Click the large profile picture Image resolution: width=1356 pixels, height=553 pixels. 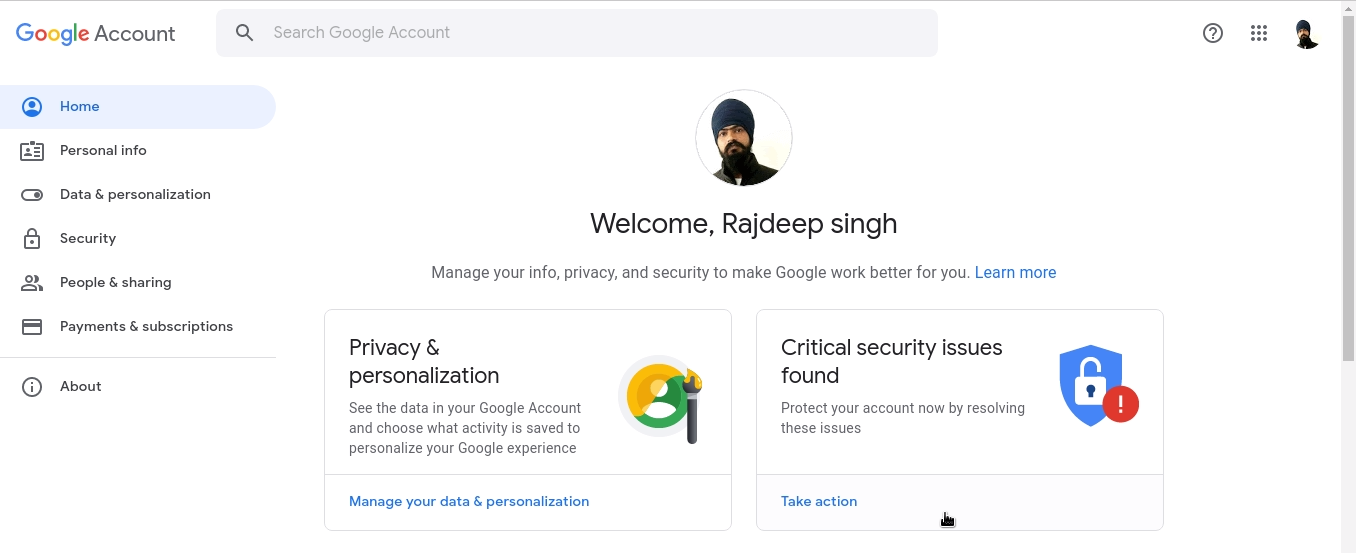tap(744, 138)
